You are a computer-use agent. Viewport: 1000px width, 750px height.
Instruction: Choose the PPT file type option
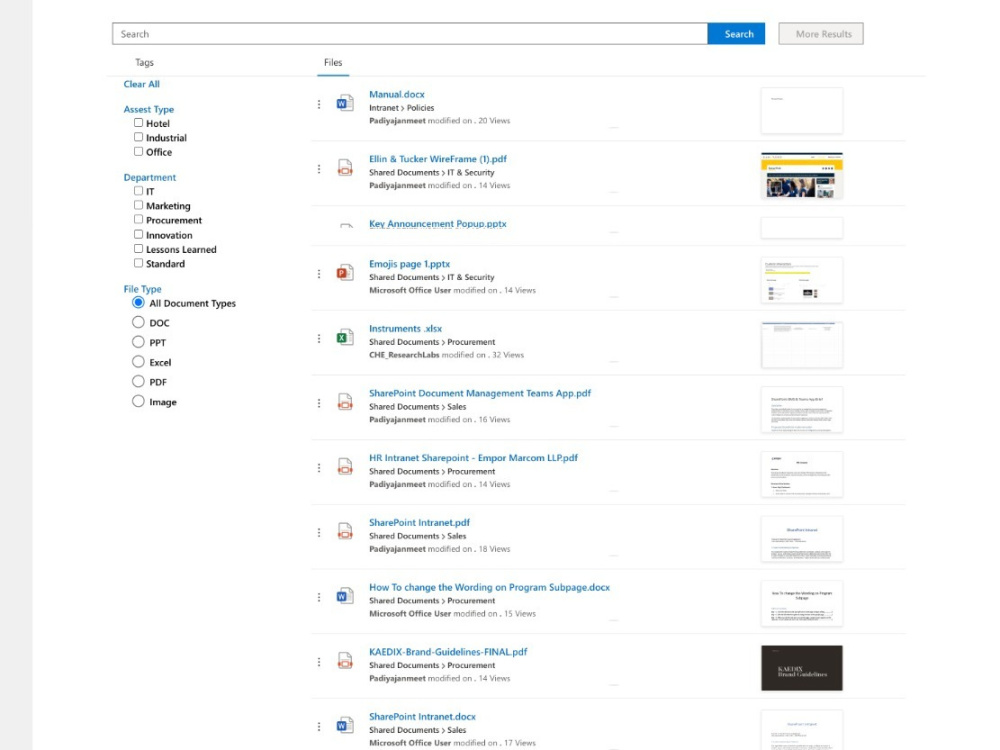138,342
